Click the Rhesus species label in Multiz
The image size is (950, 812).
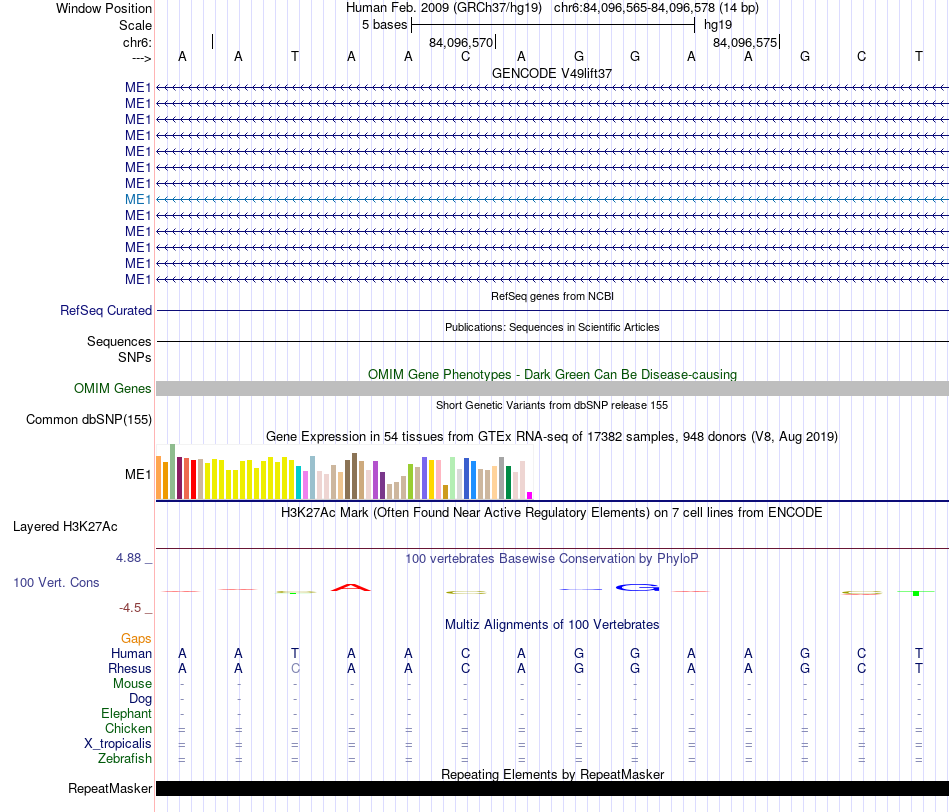pyautogui.click(x=130, y=668)
